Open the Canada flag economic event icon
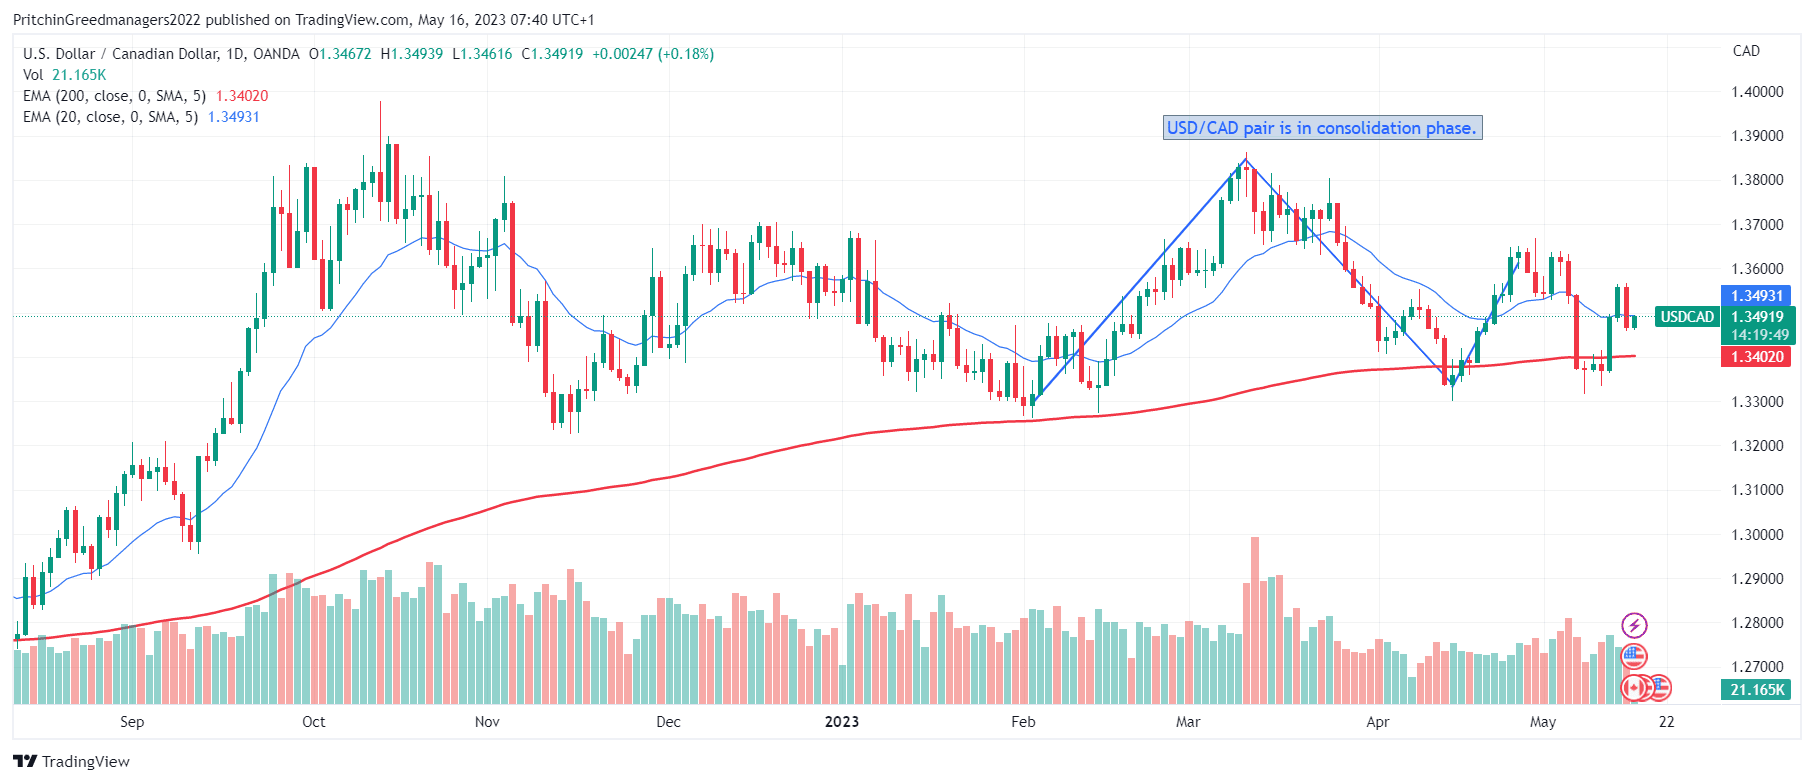Screen dimensions: 1814x783 pyautogui.click(x=1634, y=688)
